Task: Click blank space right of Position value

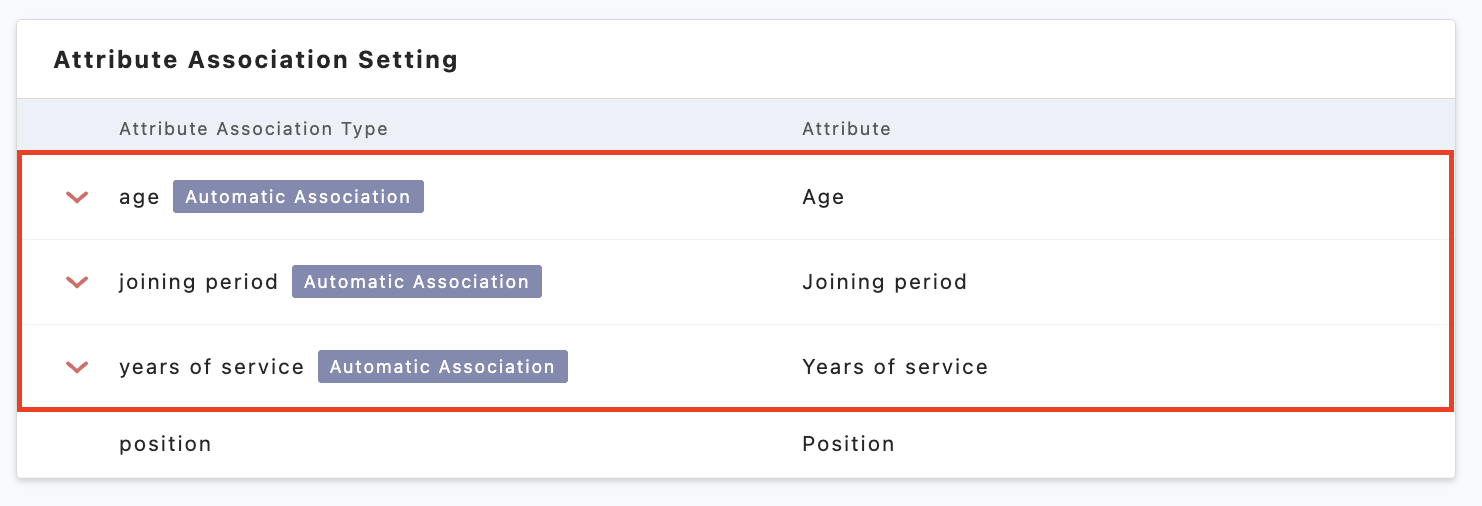Action: 1150,444
